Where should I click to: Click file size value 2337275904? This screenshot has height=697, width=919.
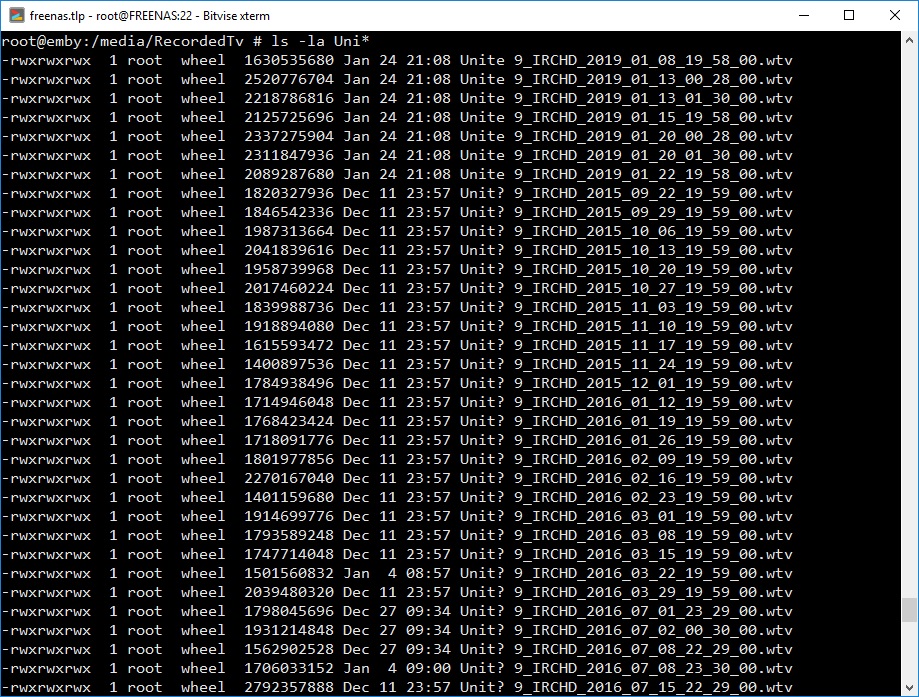pyautogui.click(x=289, y=136)
